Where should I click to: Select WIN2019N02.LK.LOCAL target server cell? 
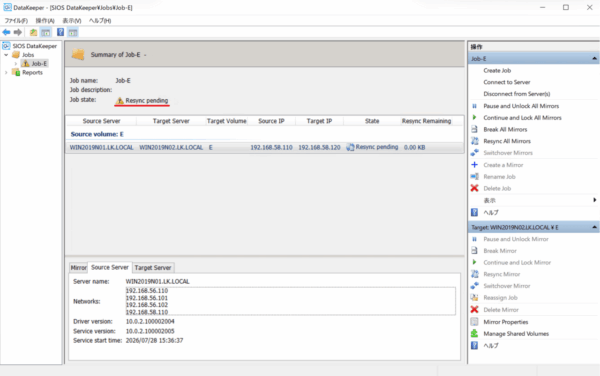click(171, 147)
